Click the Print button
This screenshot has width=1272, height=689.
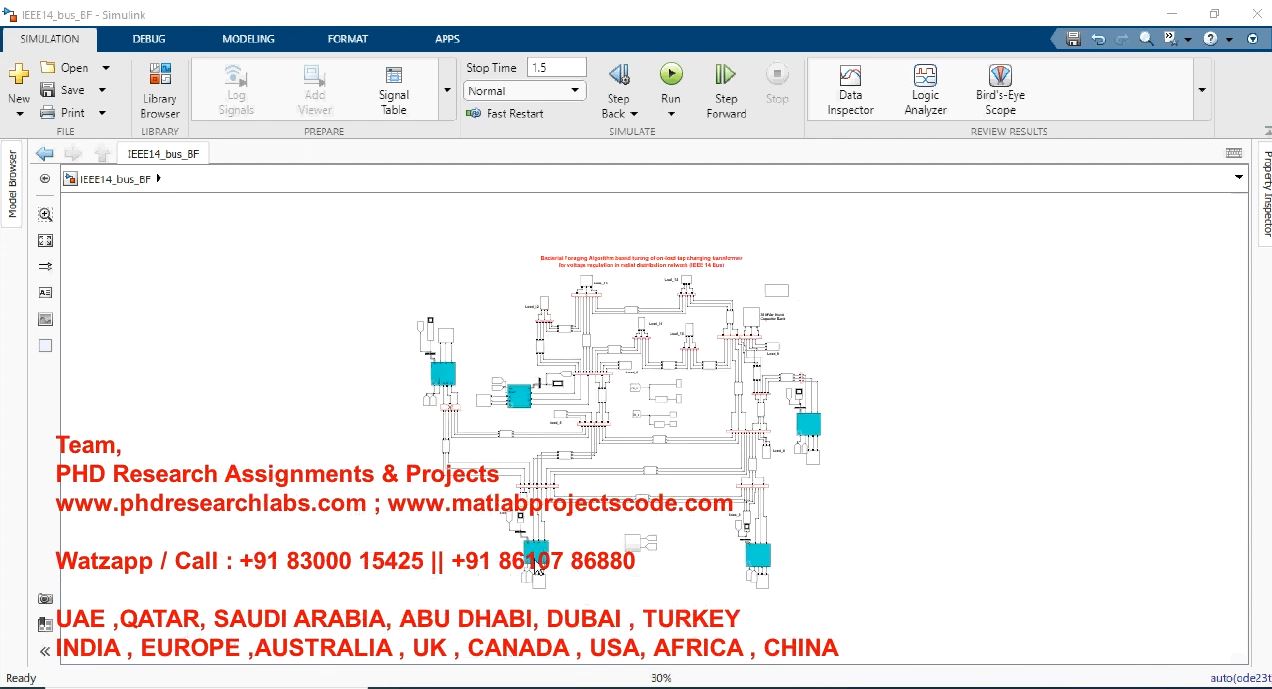pos(63,113)
